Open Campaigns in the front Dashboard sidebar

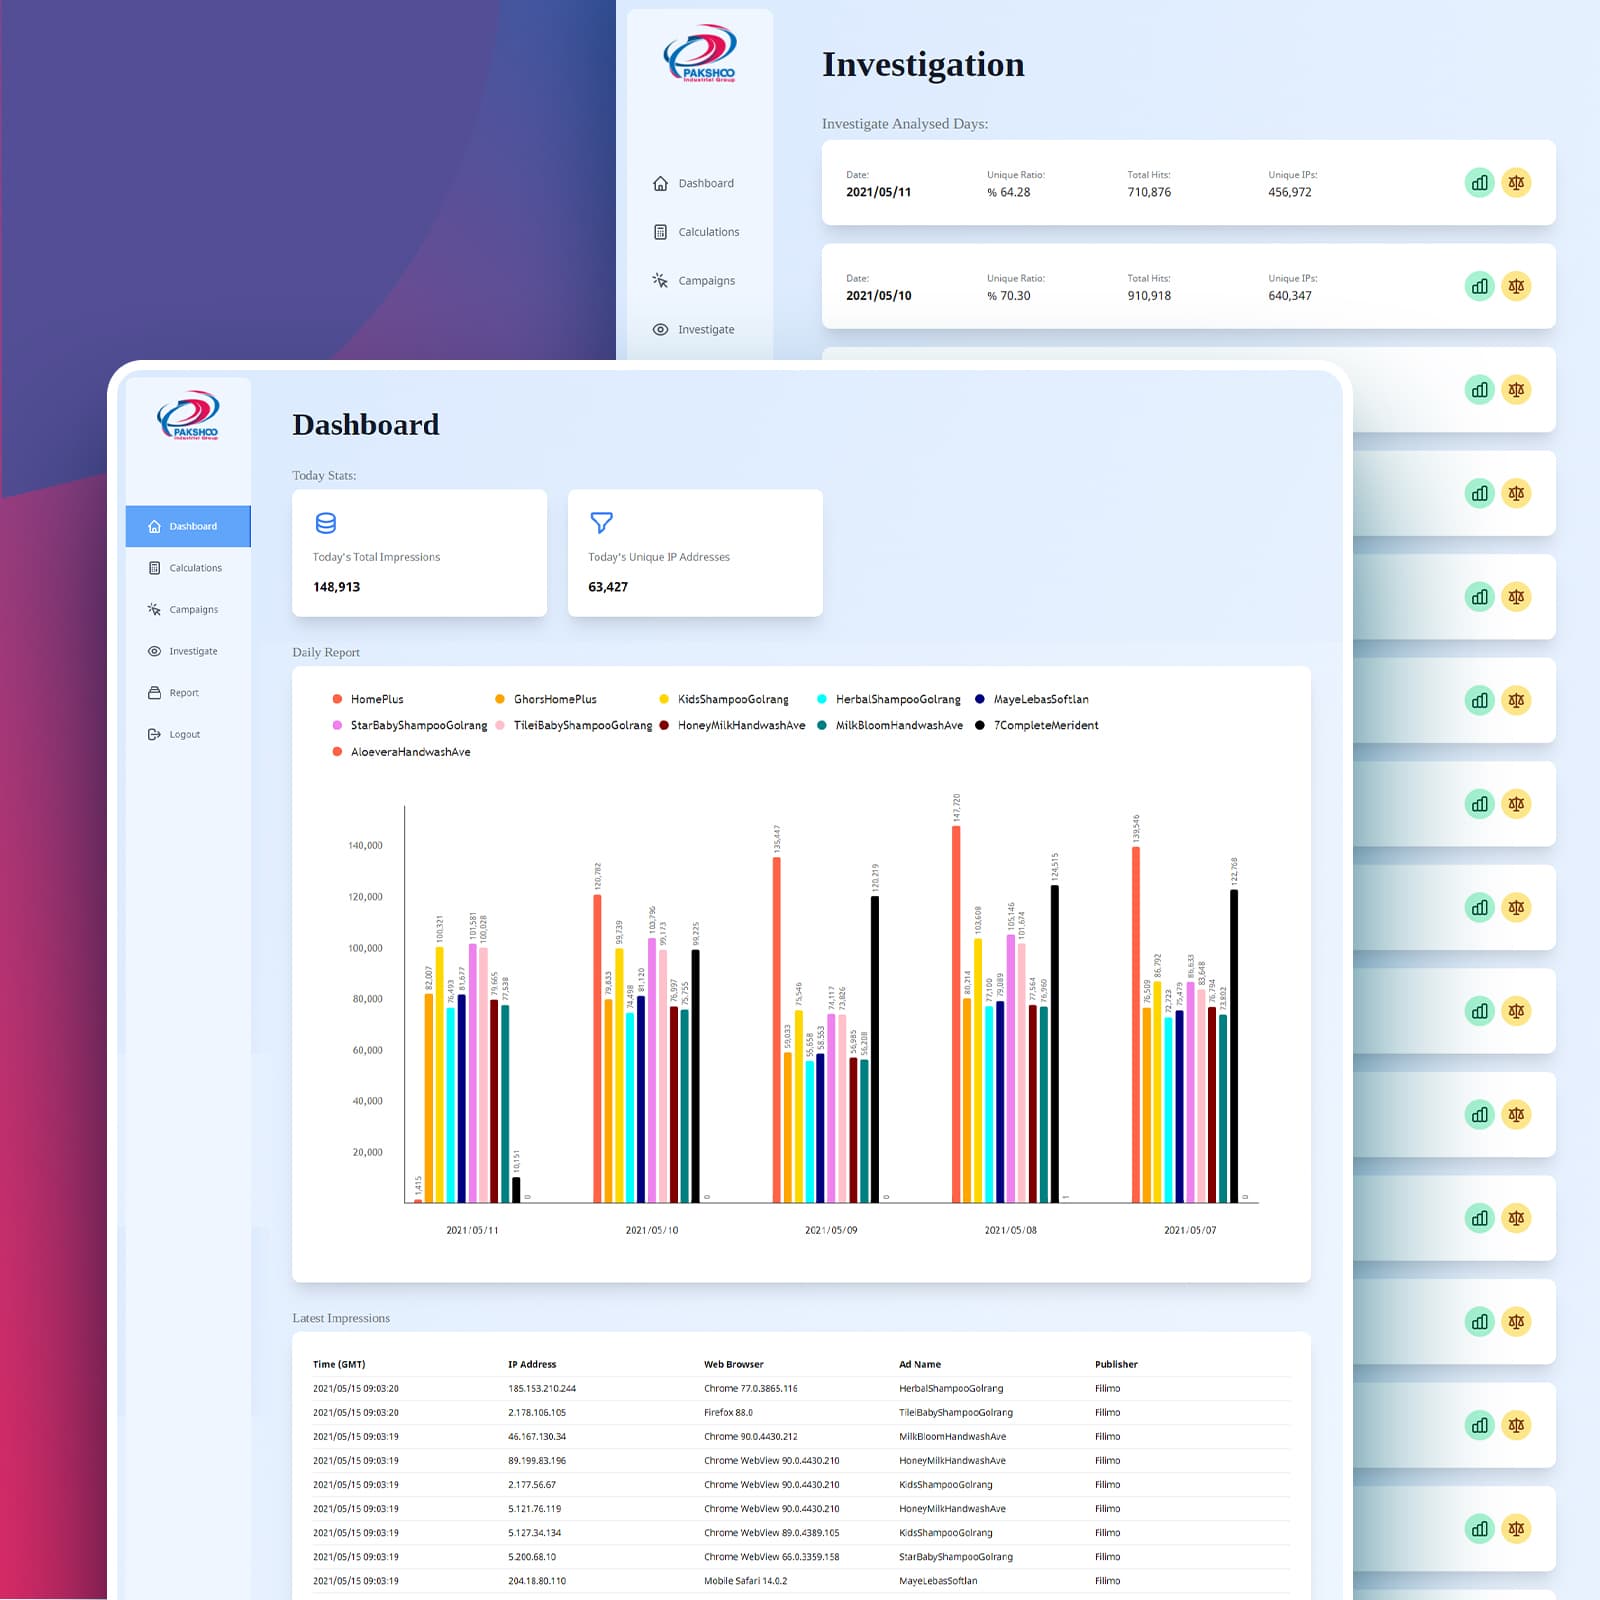click(x=188, y=609)
